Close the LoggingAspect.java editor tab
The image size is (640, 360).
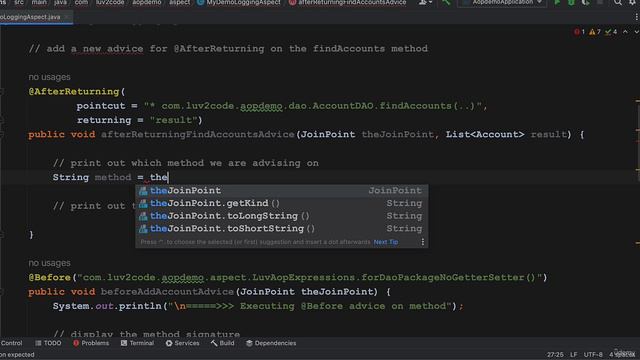pyautogui.click(x=67, y=17)
